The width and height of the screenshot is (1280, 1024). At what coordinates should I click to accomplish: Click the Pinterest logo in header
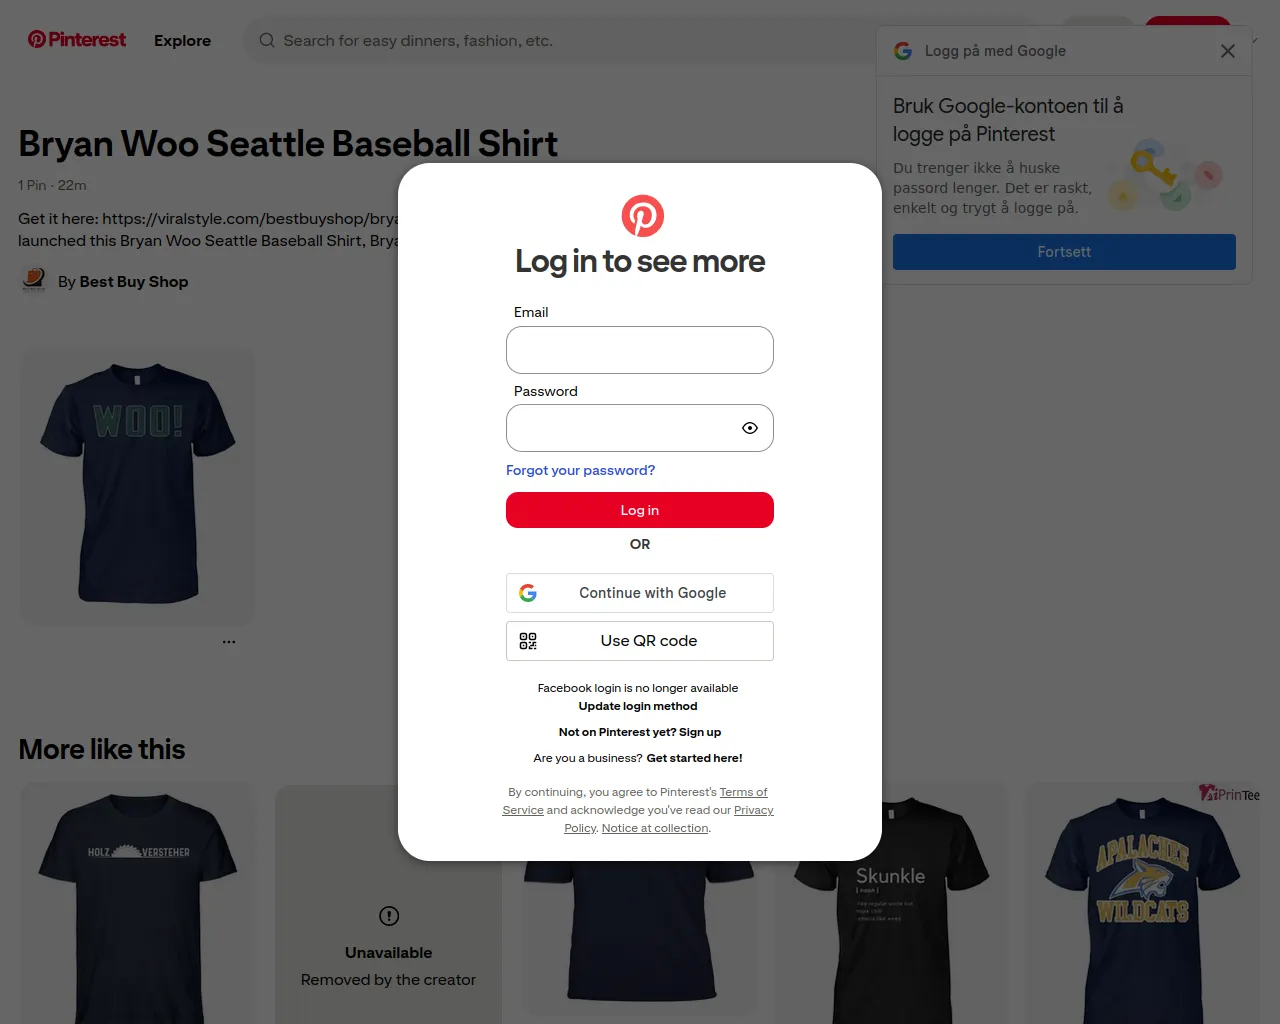pos(77,40)
